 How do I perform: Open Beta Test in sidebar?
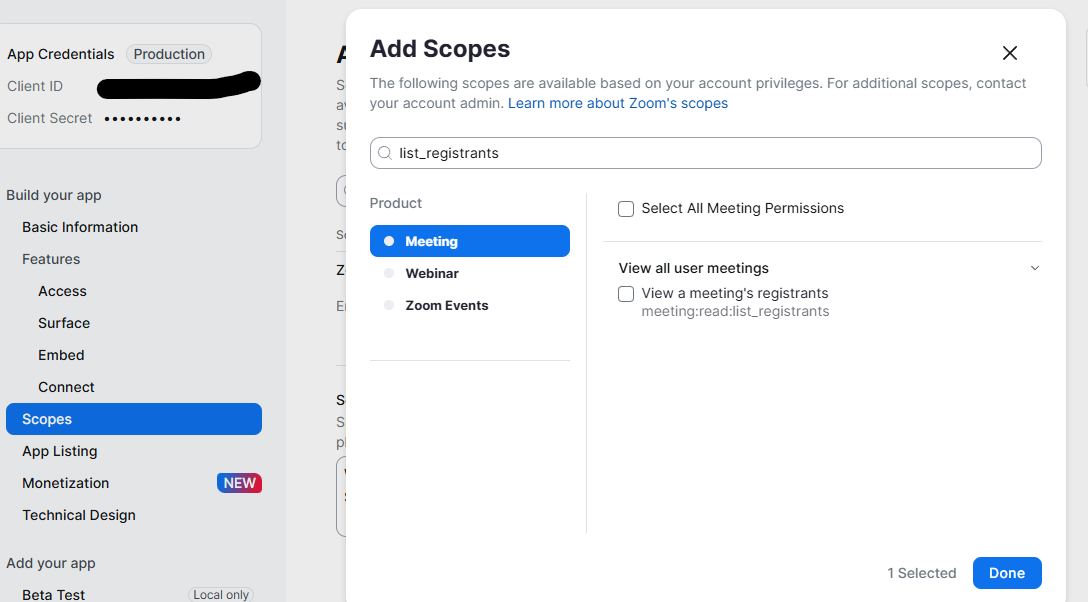(x=54, y=594)
